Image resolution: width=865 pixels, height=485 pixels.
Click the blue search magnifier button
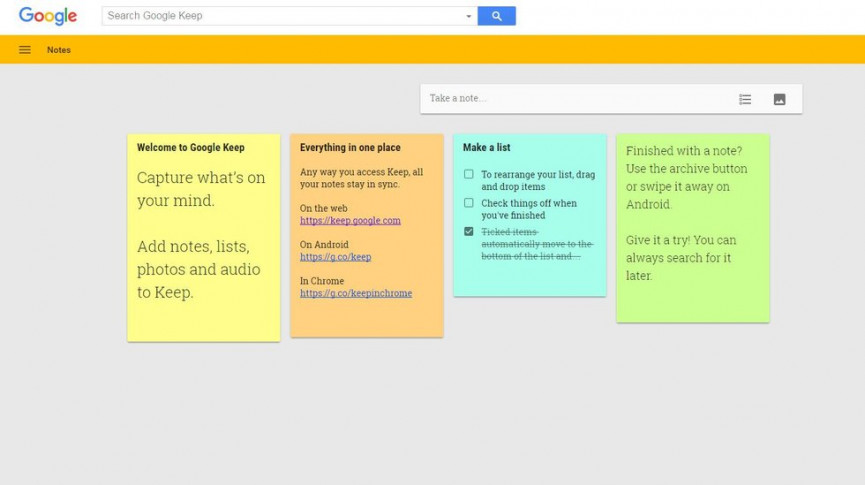point(496,16)
